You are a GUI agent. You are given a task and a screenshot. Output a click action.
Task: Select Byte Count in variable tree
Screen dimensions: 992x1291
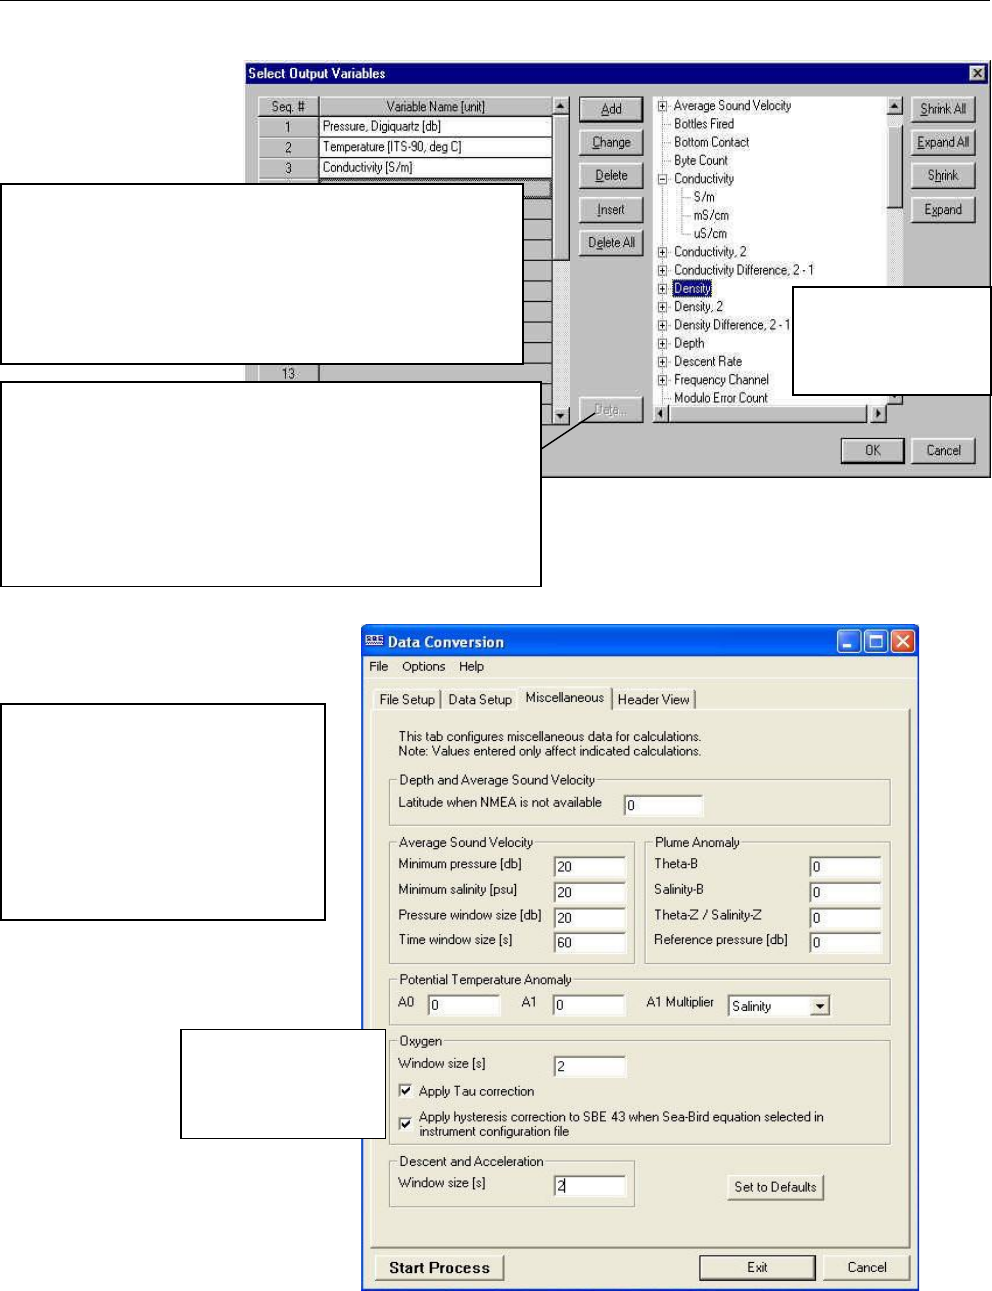[x=700, y=161]
